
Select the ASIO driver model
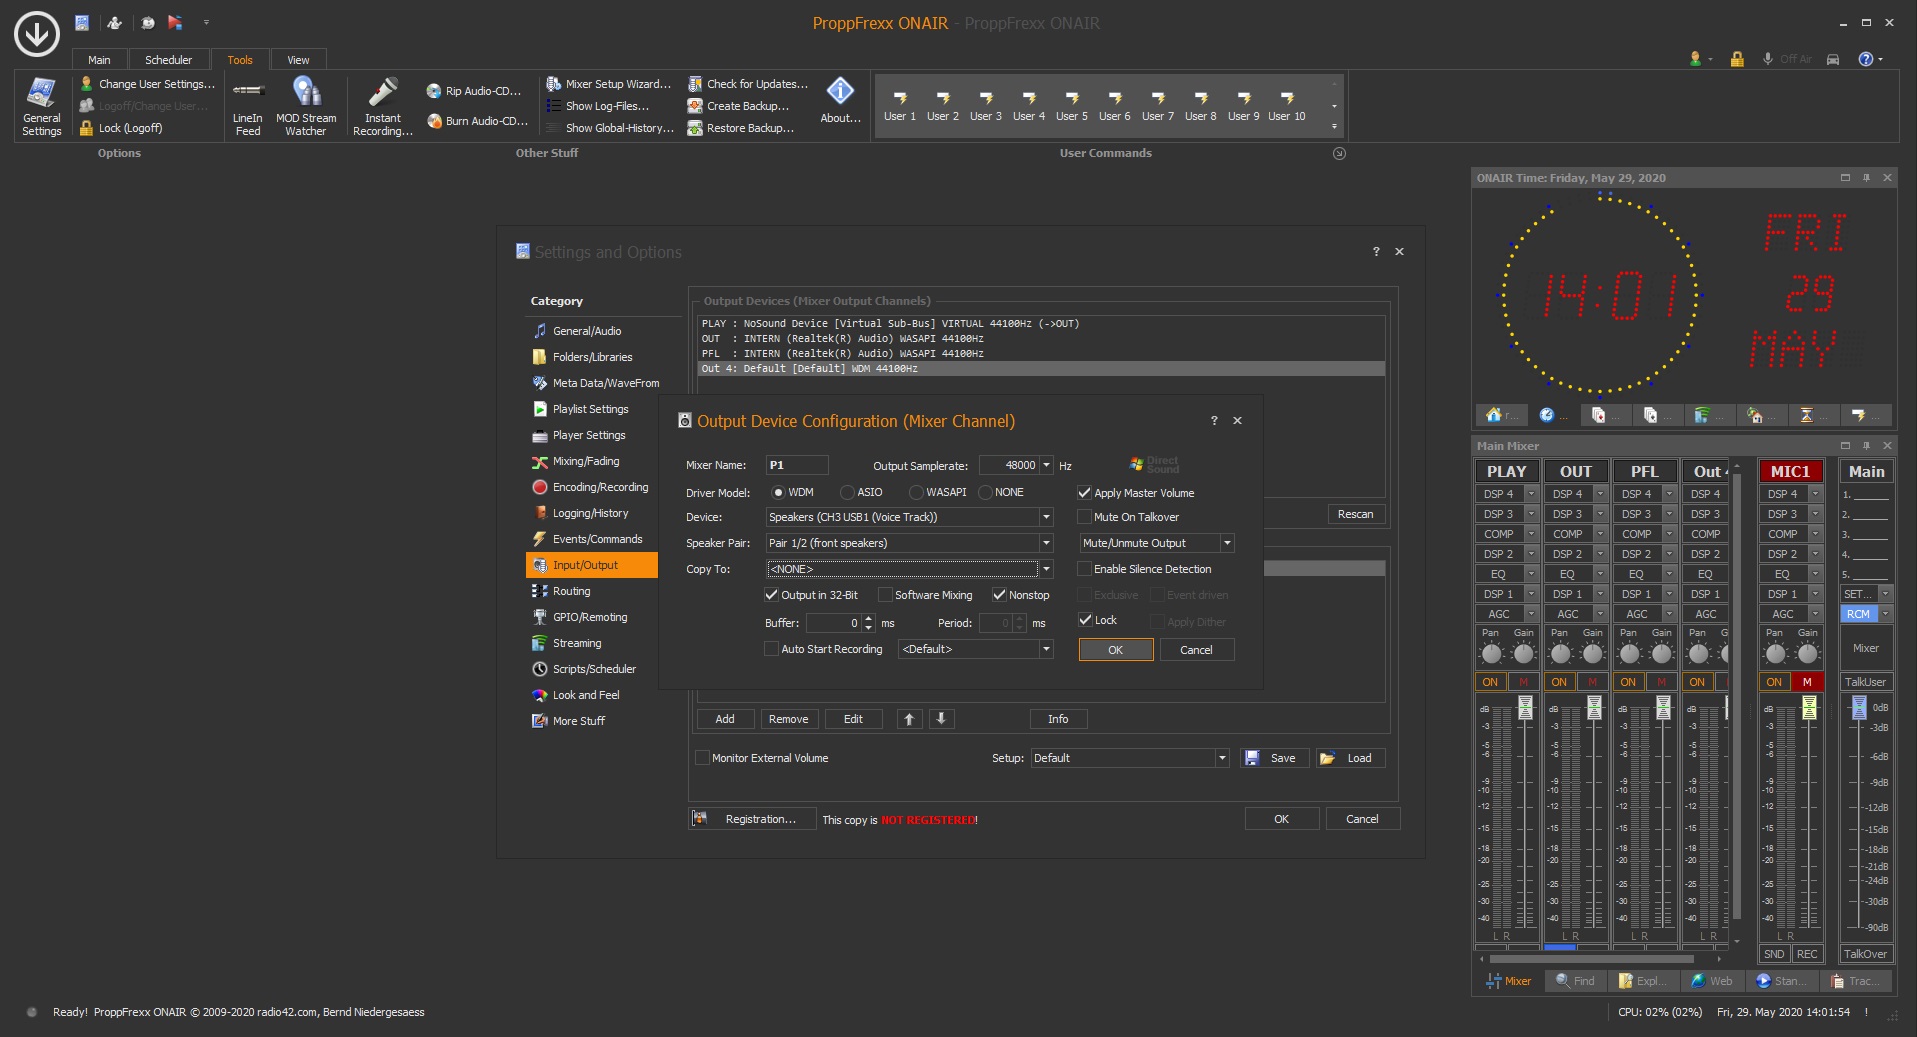tap(848, 492)
